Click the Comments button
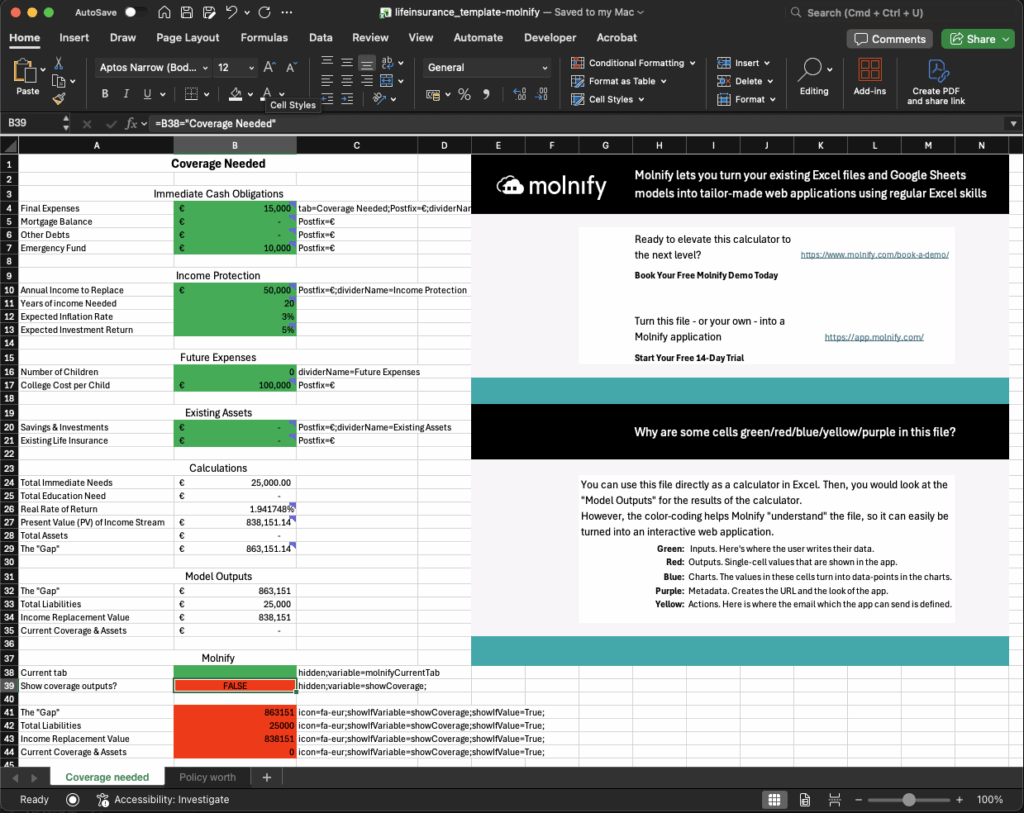This screenshot has height=813, width=1024. pyautogui.click(x=888, y=38)
